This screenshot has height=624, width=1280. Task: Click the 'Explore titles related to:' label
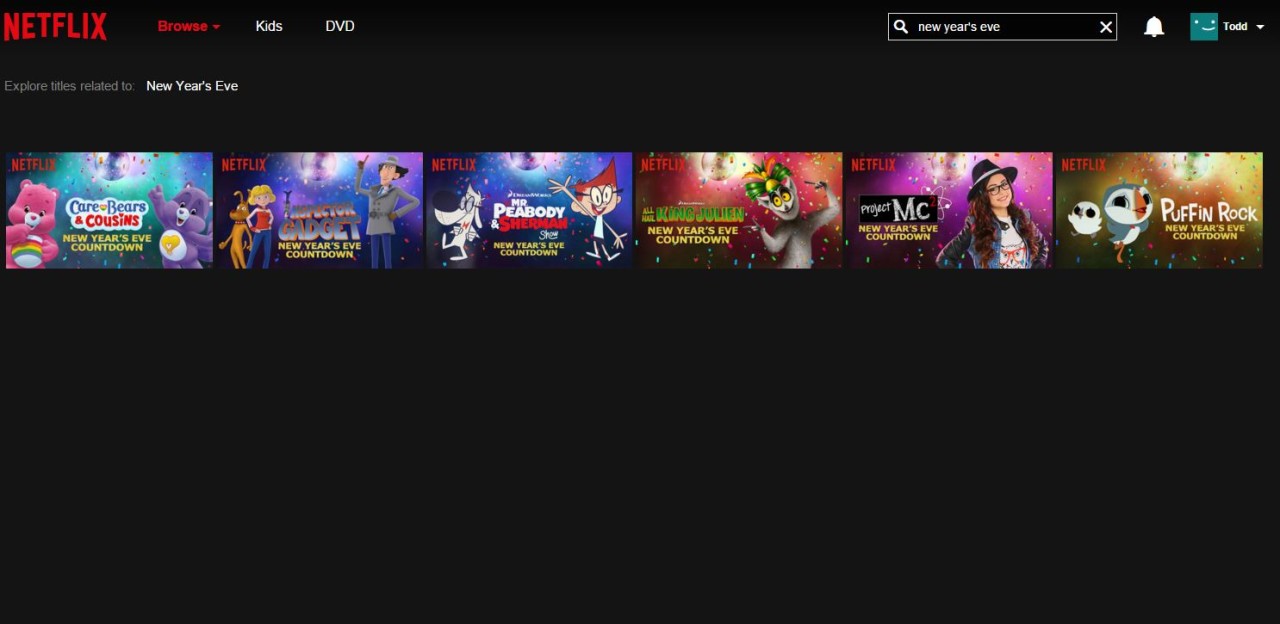click(69, 86)
